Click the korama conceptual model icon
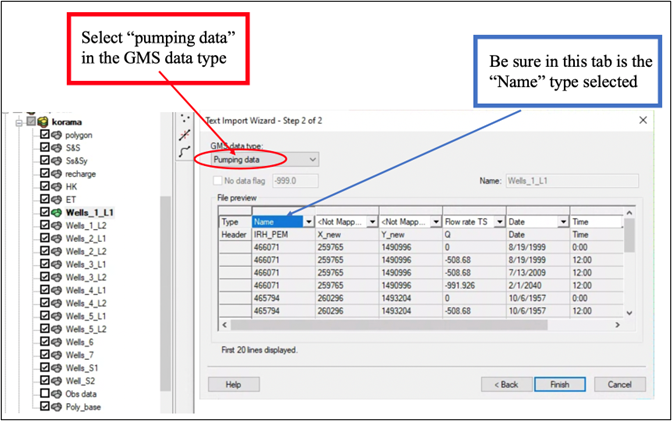This screenshot has height=421, width=672. pyautogui.click(x=43, y=122)
